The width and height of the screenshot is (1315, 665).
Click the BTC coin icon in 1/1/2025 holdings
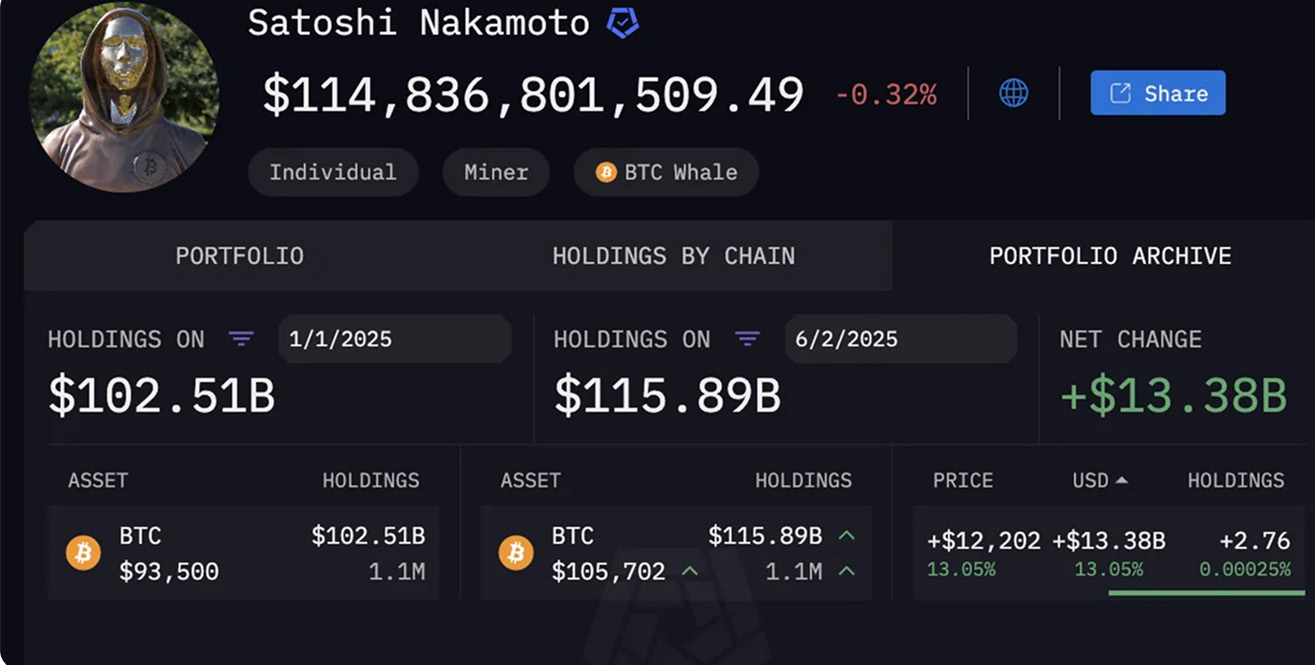click(83, 553)
